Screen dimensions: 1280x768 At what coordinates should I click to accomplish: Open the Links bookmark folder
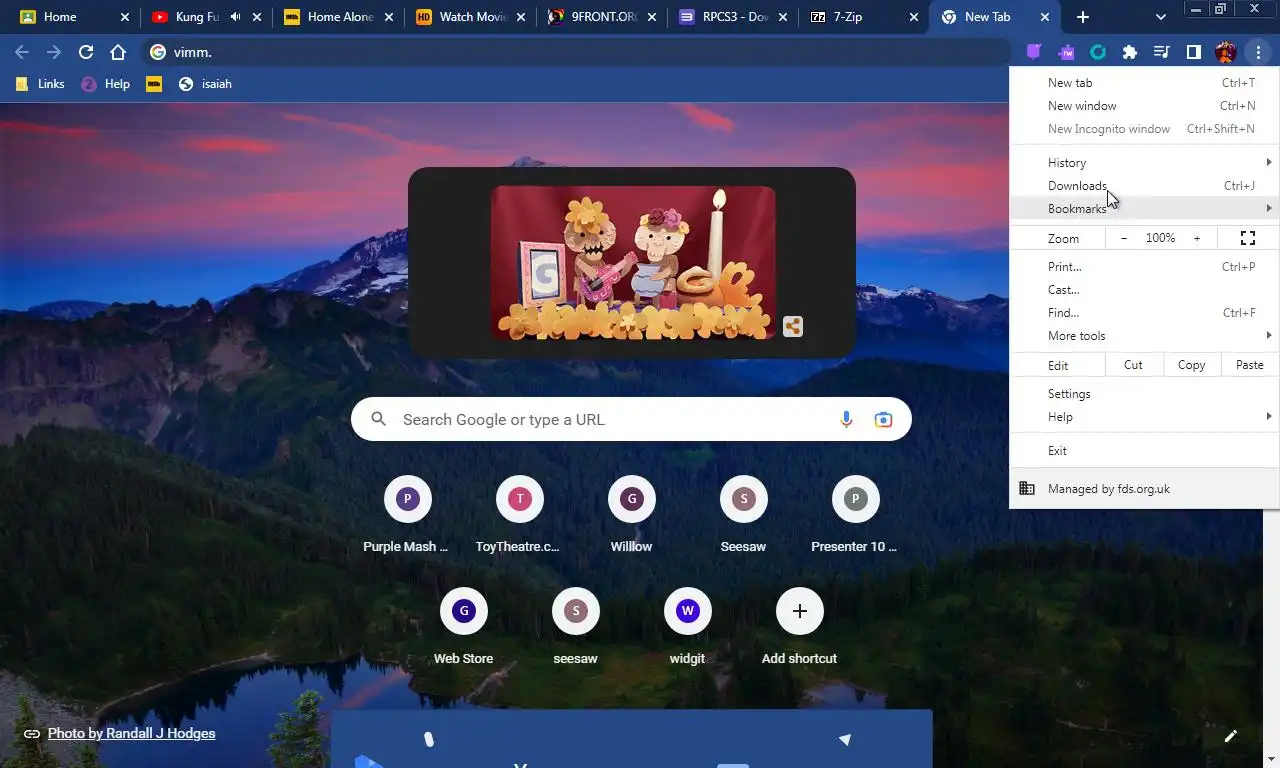pos(41,84)
